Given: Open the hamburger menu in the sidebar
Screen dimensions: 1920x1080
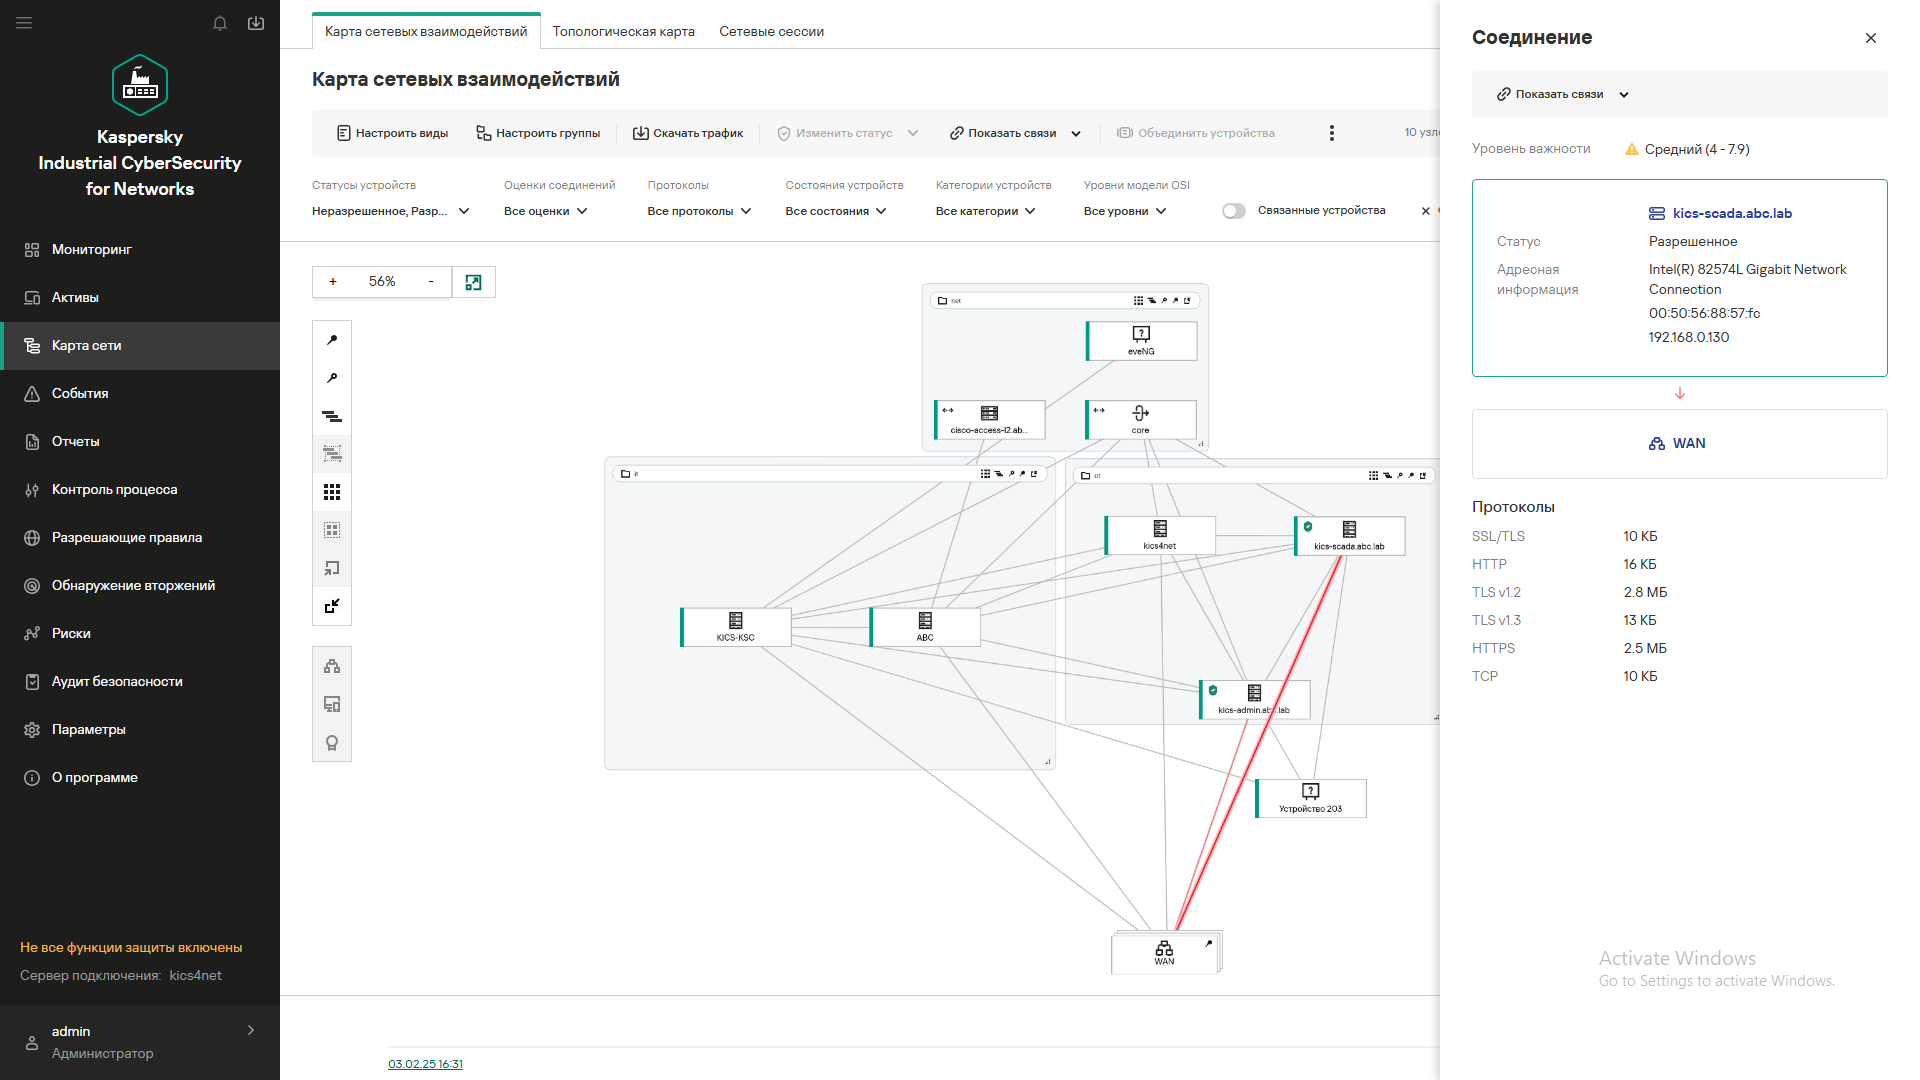Looking at the screenshot, I should 24,23.
